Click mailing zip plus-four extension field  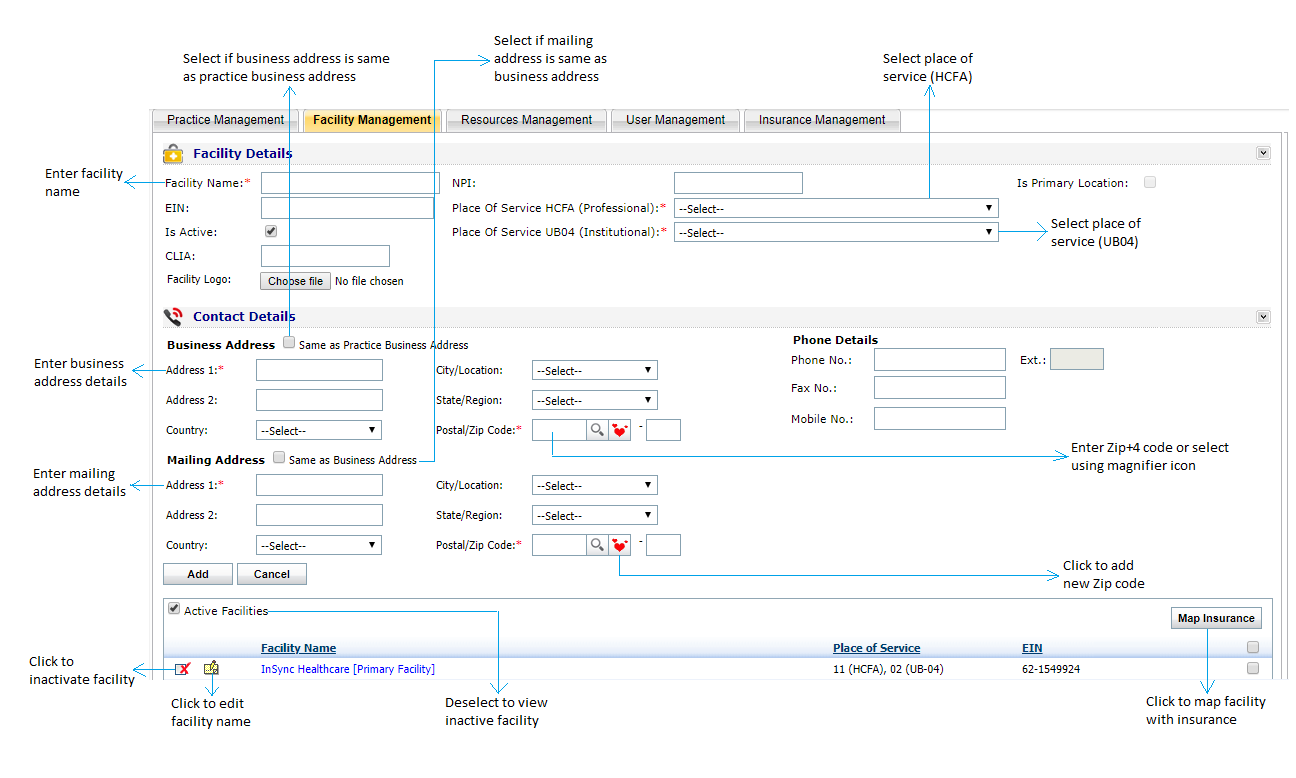664,545
